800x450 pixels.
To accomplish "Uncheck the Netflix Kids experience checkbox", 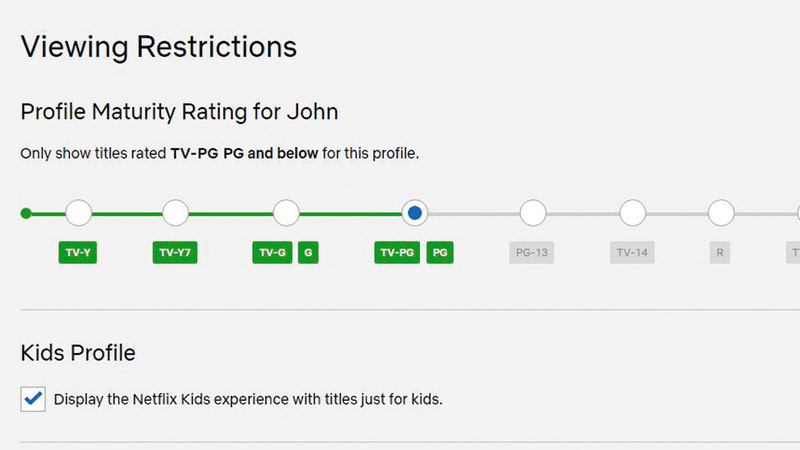I will coord(33,399).
